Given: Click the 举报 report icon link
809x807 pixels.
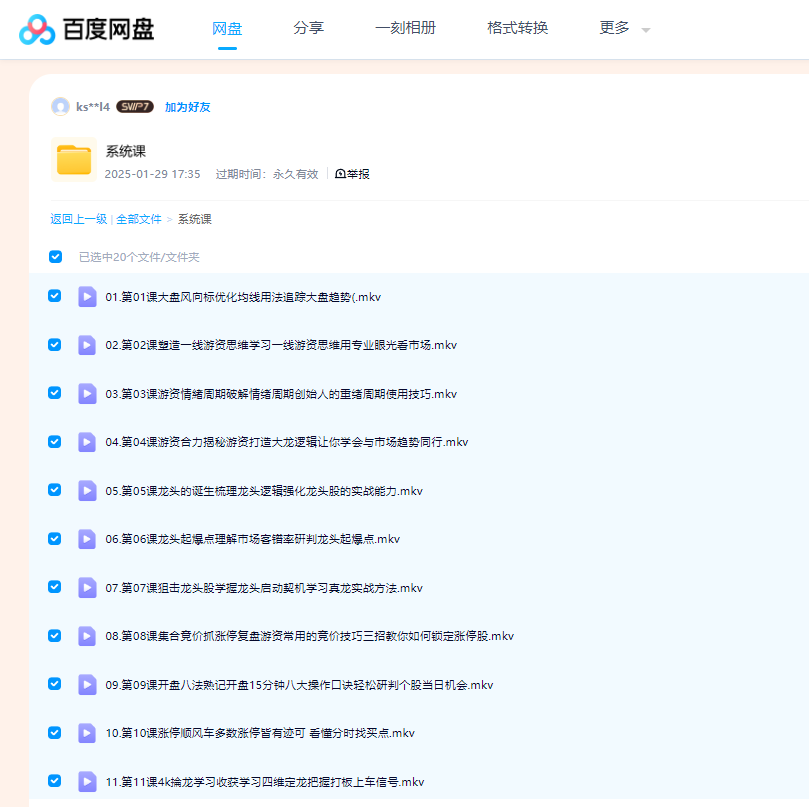Looking at the screenshot, I should pyautogui.click(x=352, y=174).
